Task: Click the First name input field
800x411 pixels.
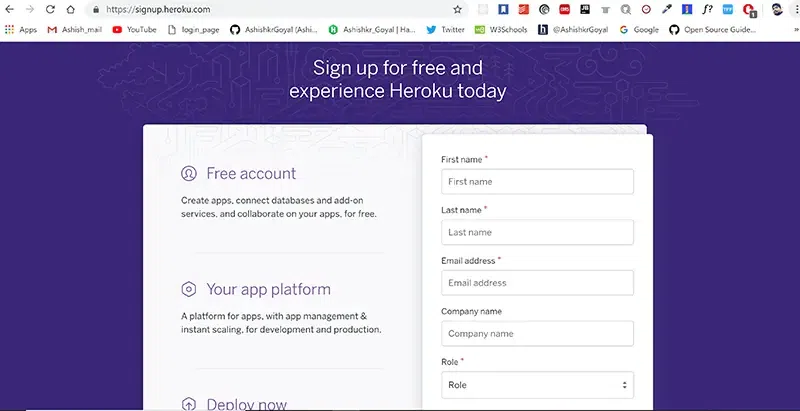Action: (537, 182)
